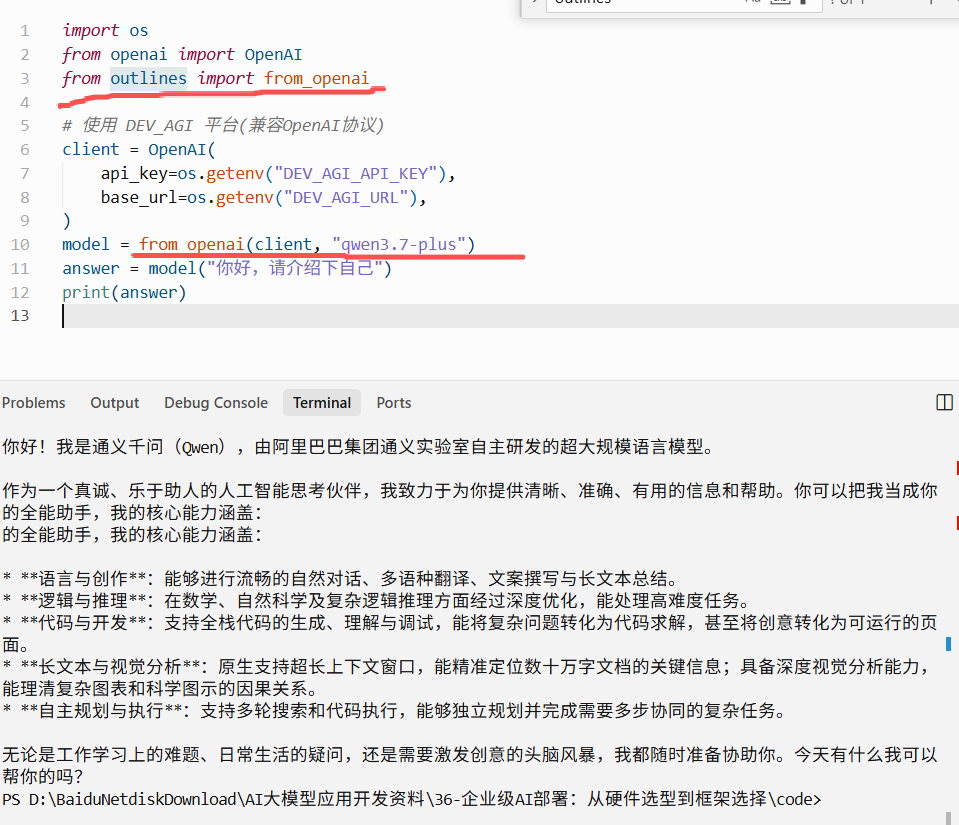Click the PS D:\BaiduNetdiskDownload terminal prompt
The height and width of the screenshot is (825, 959).
[x=412, y=799]
